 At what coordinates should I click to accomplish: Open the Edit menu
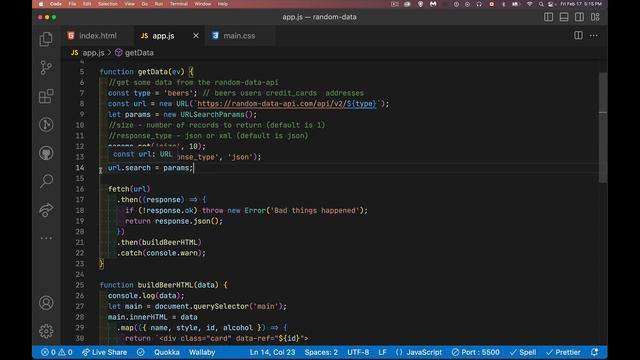tap(87, 4)
